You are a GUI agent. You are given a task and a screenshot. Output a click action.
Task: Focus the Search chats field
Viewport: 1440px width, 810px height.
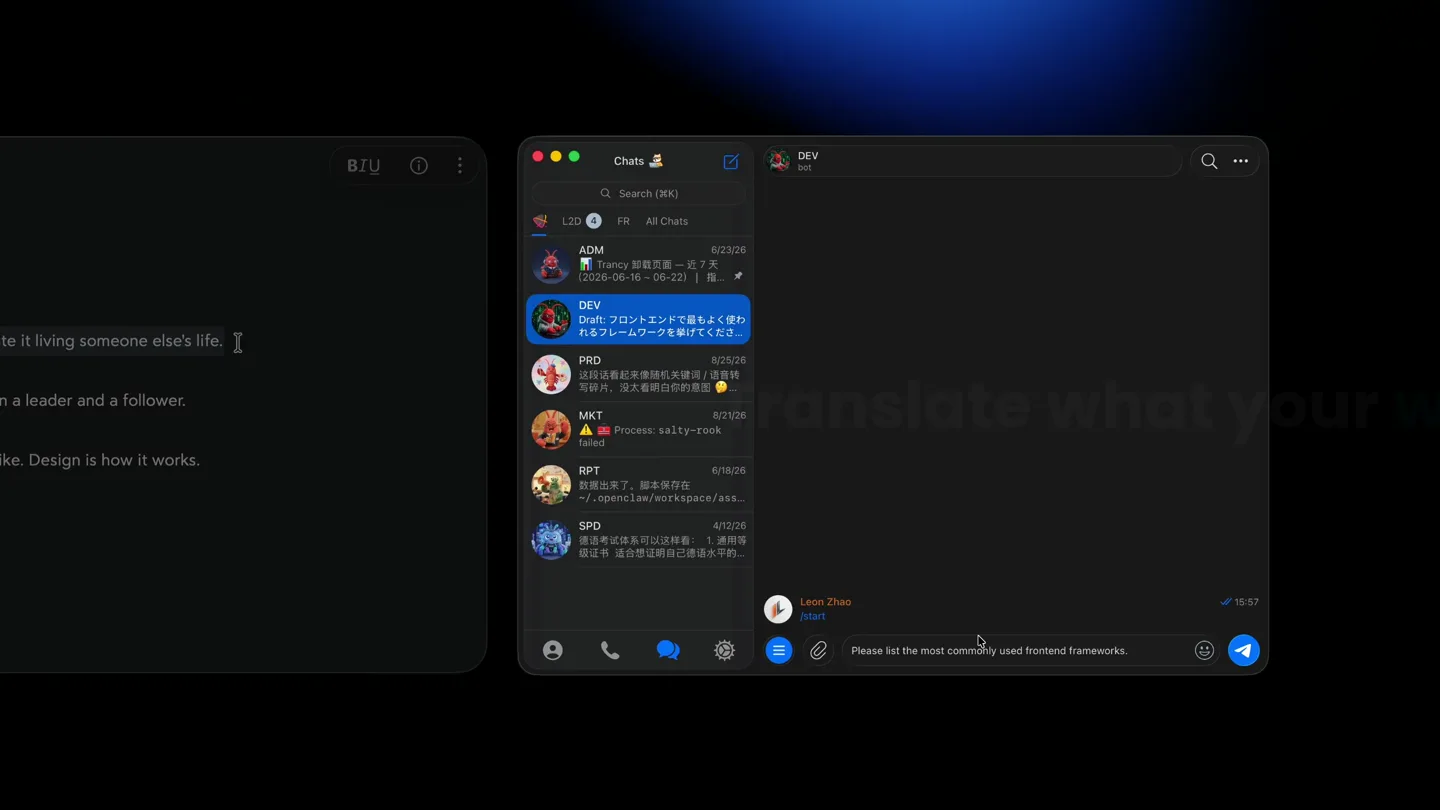click(639, 194)
